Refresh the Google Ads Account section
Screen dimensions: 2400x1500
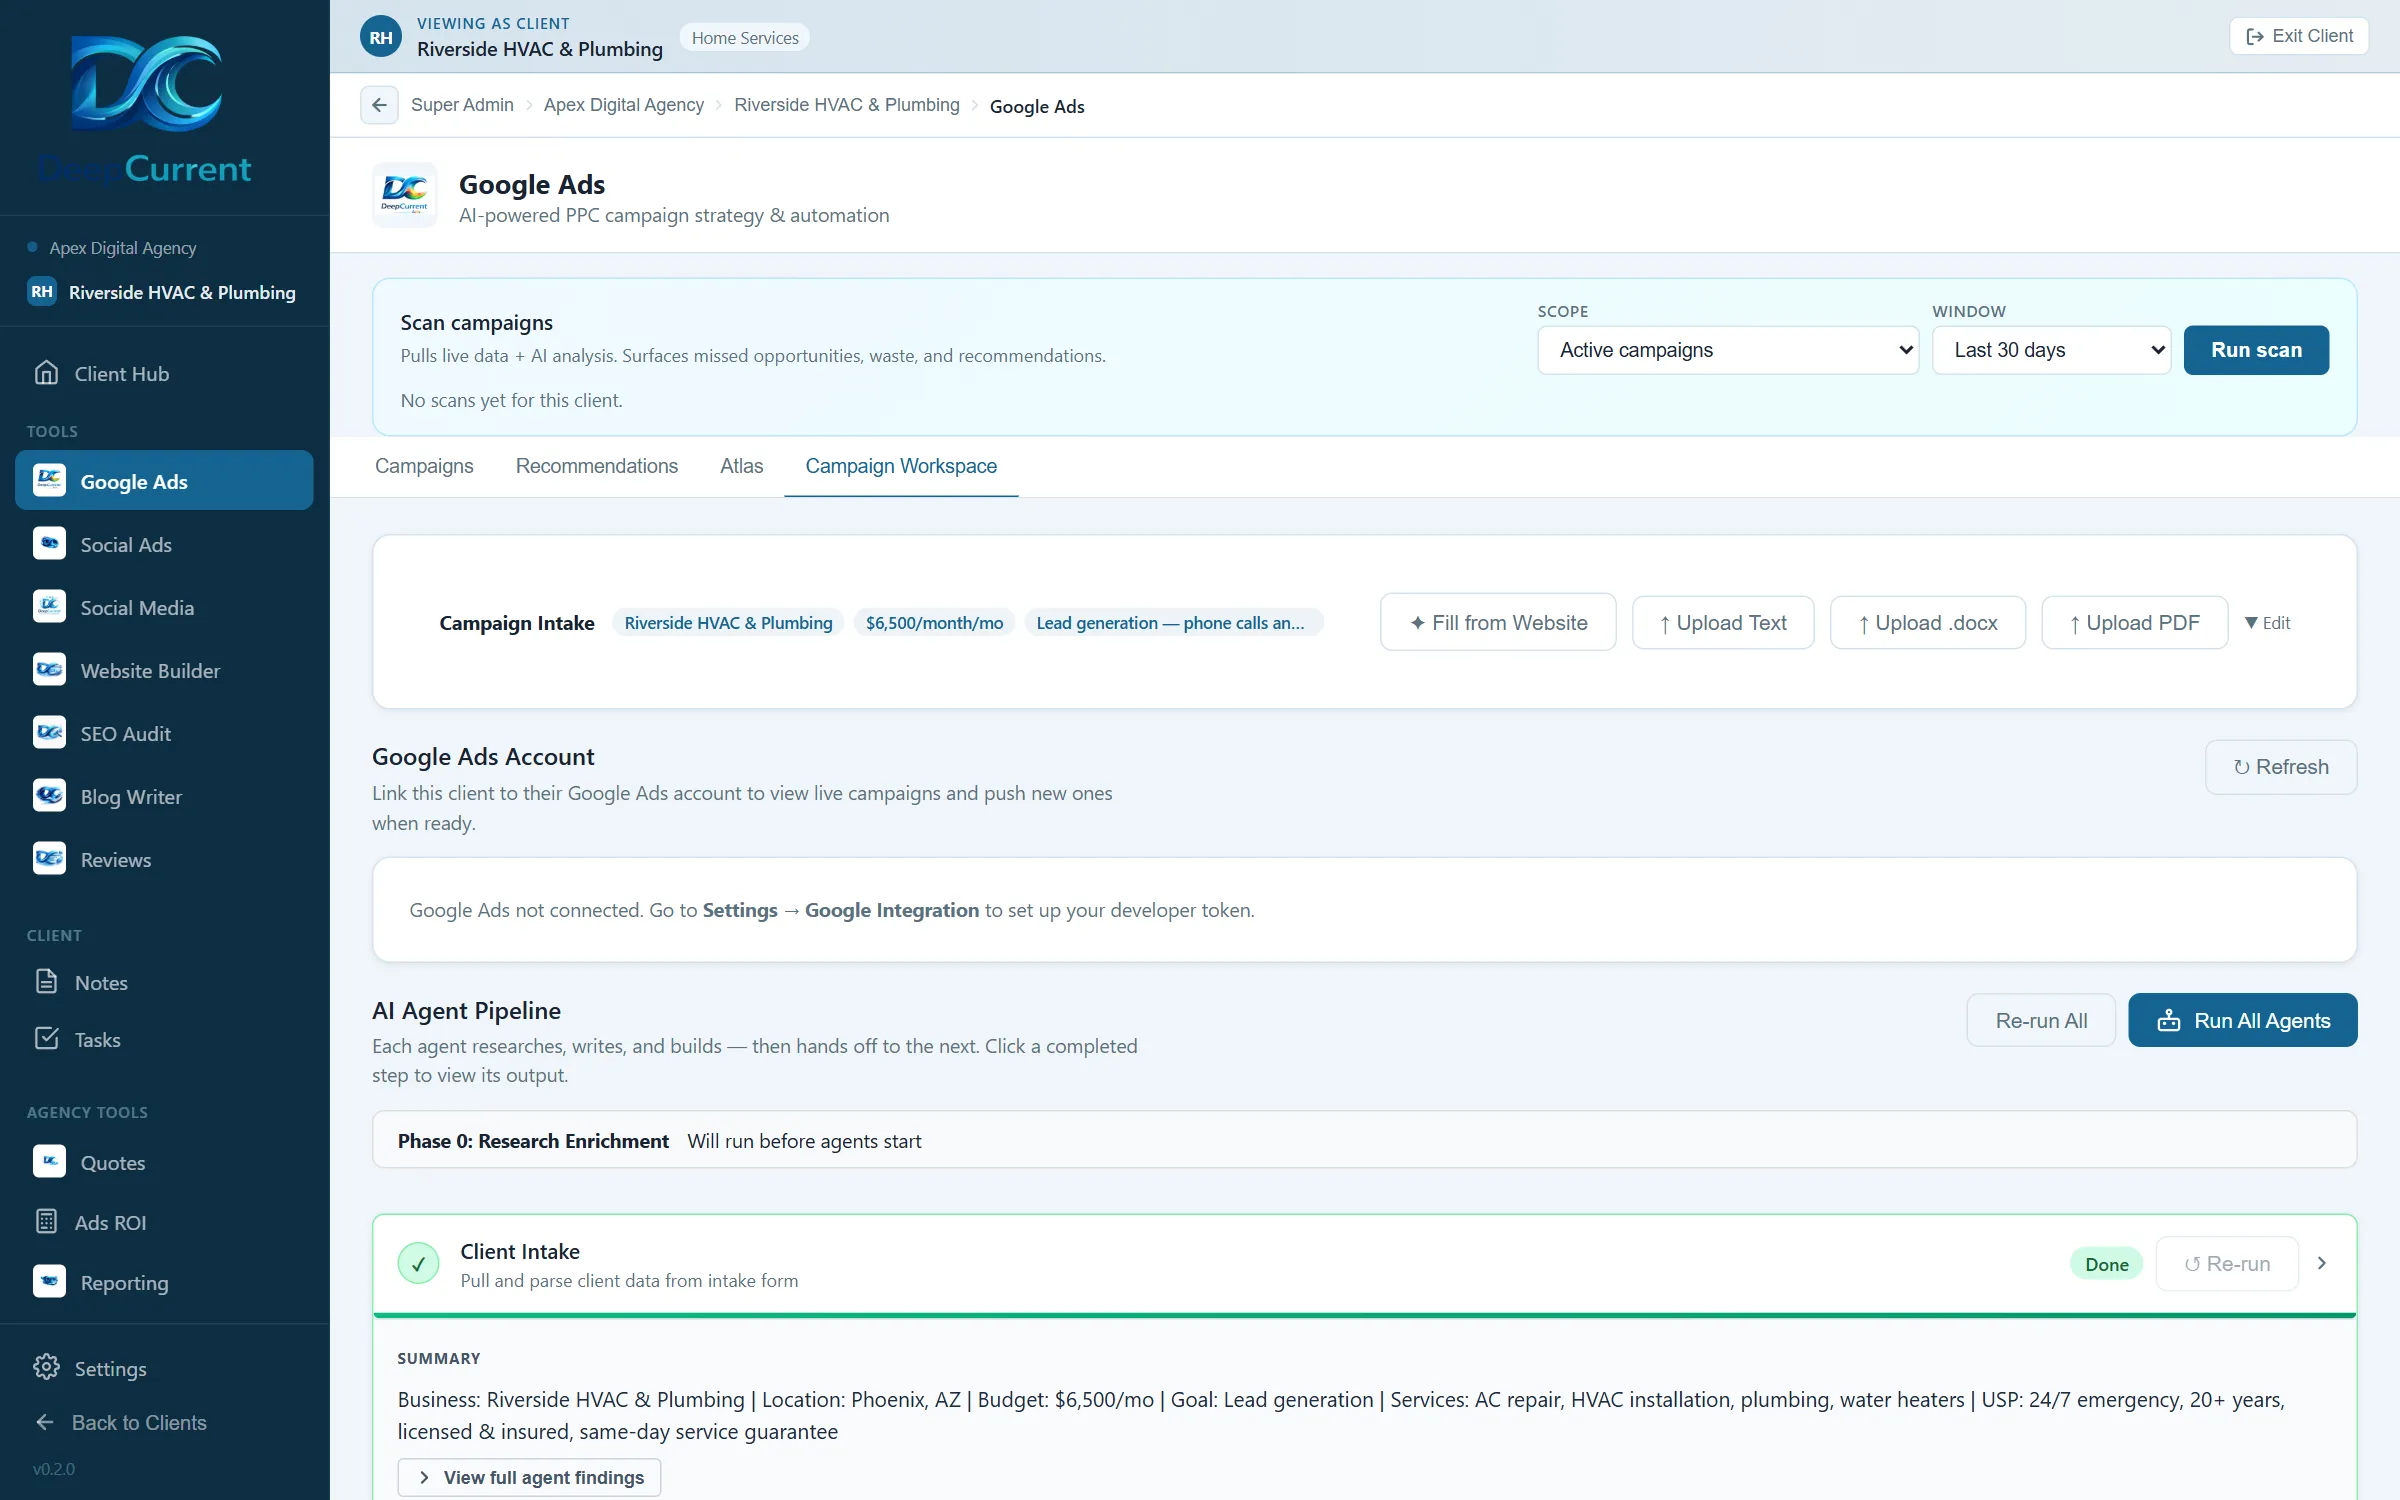pyautogui.click(x=2281, y=767)
